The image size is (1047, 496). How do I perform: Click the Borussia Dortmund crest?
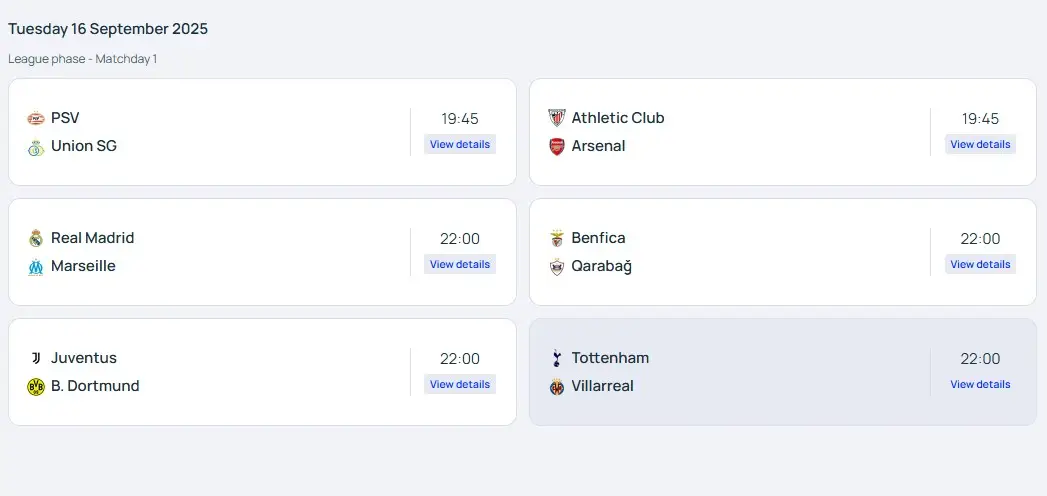(36, 387)
